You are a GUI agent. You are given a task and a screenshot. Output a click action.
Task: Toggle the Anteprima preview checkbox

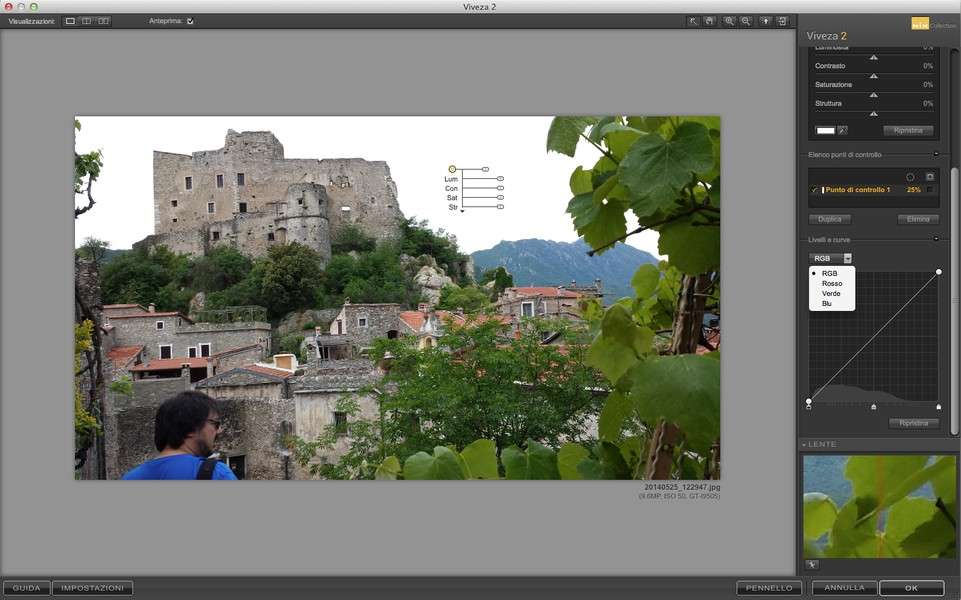(x=190, y=21)
